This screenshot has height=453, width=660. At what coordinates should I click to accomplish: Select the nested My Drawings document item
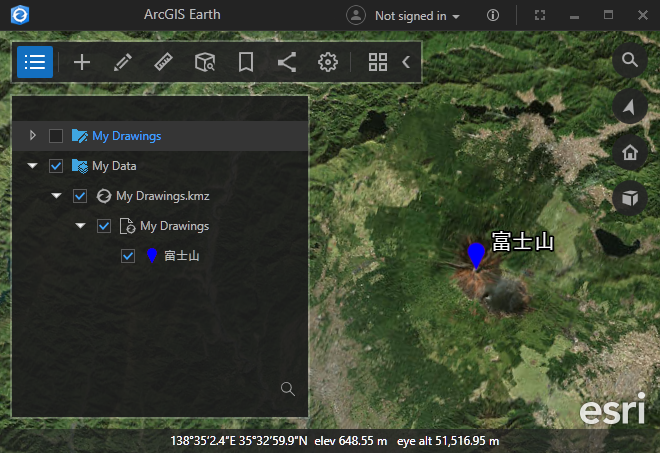174,226
